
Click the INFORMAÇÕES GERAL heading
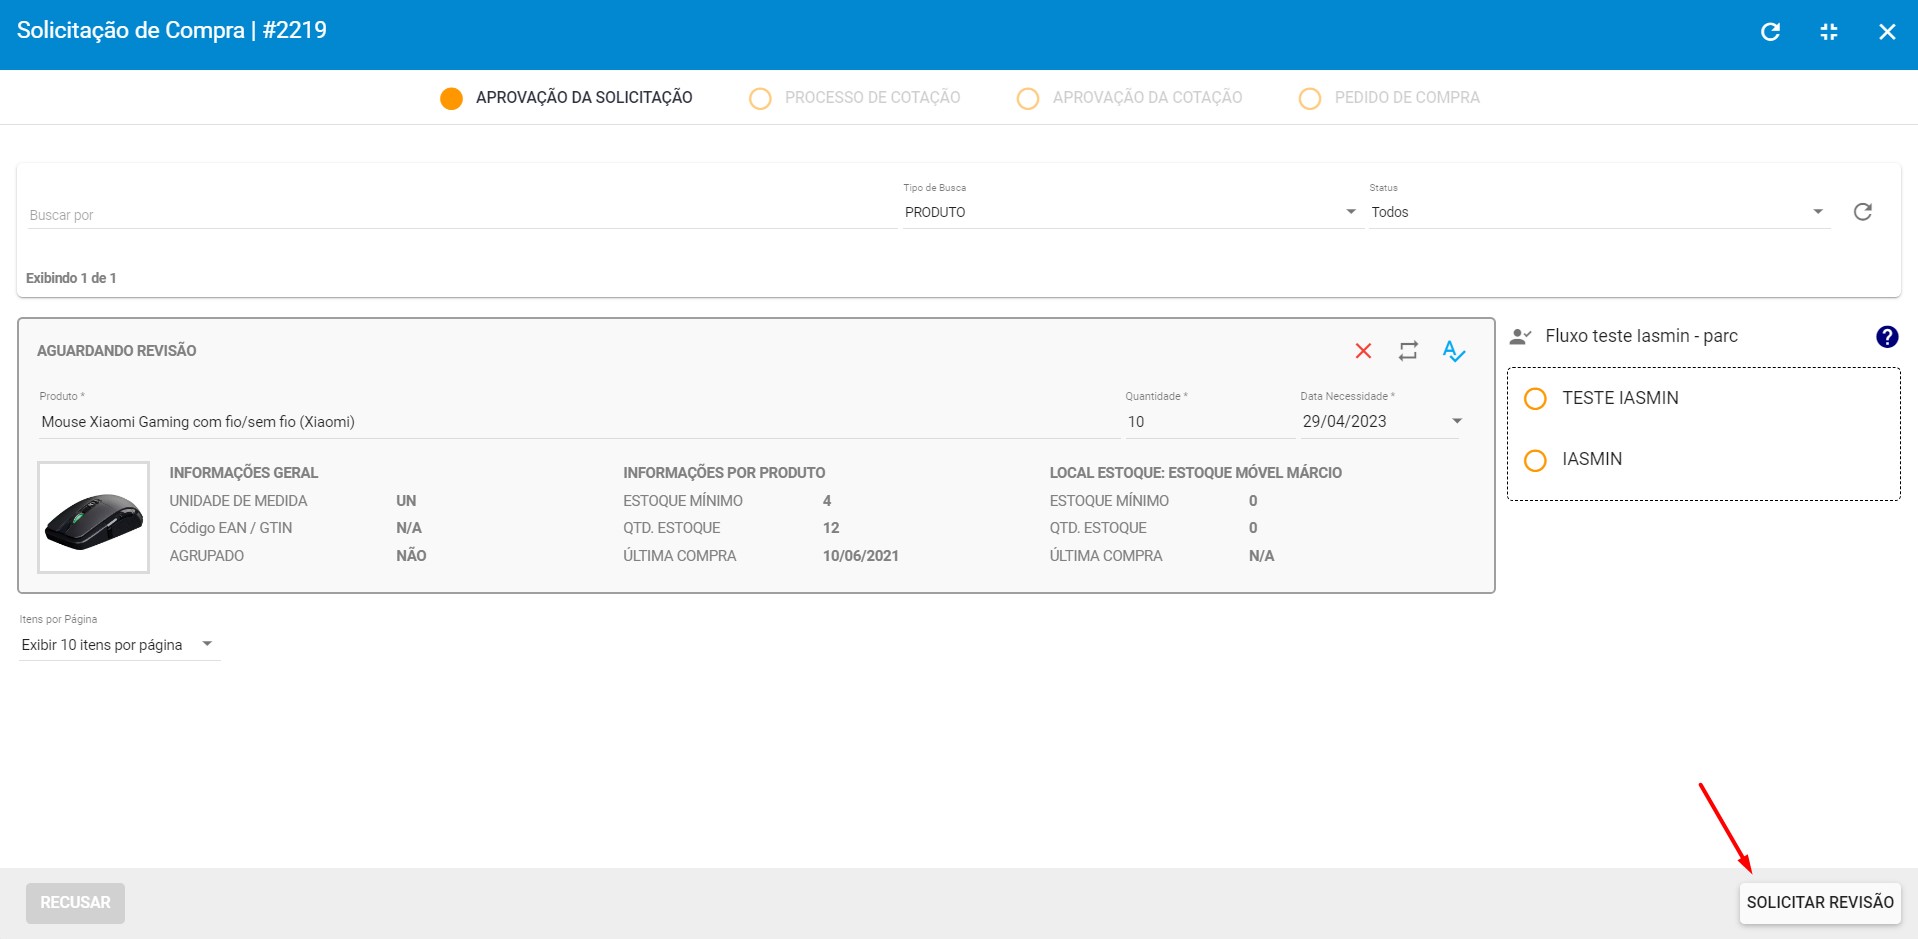244,473
